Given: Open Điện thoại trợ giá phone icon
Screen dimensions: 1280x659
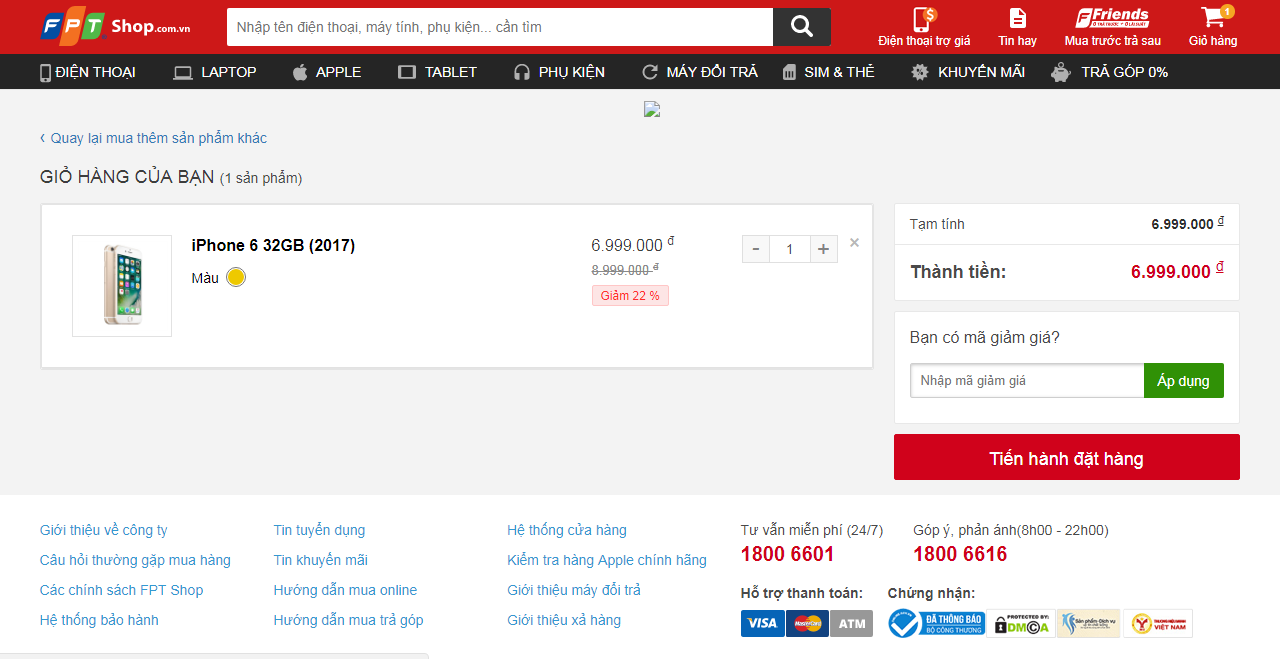Looking at the screenshot, I should [924, 18].
